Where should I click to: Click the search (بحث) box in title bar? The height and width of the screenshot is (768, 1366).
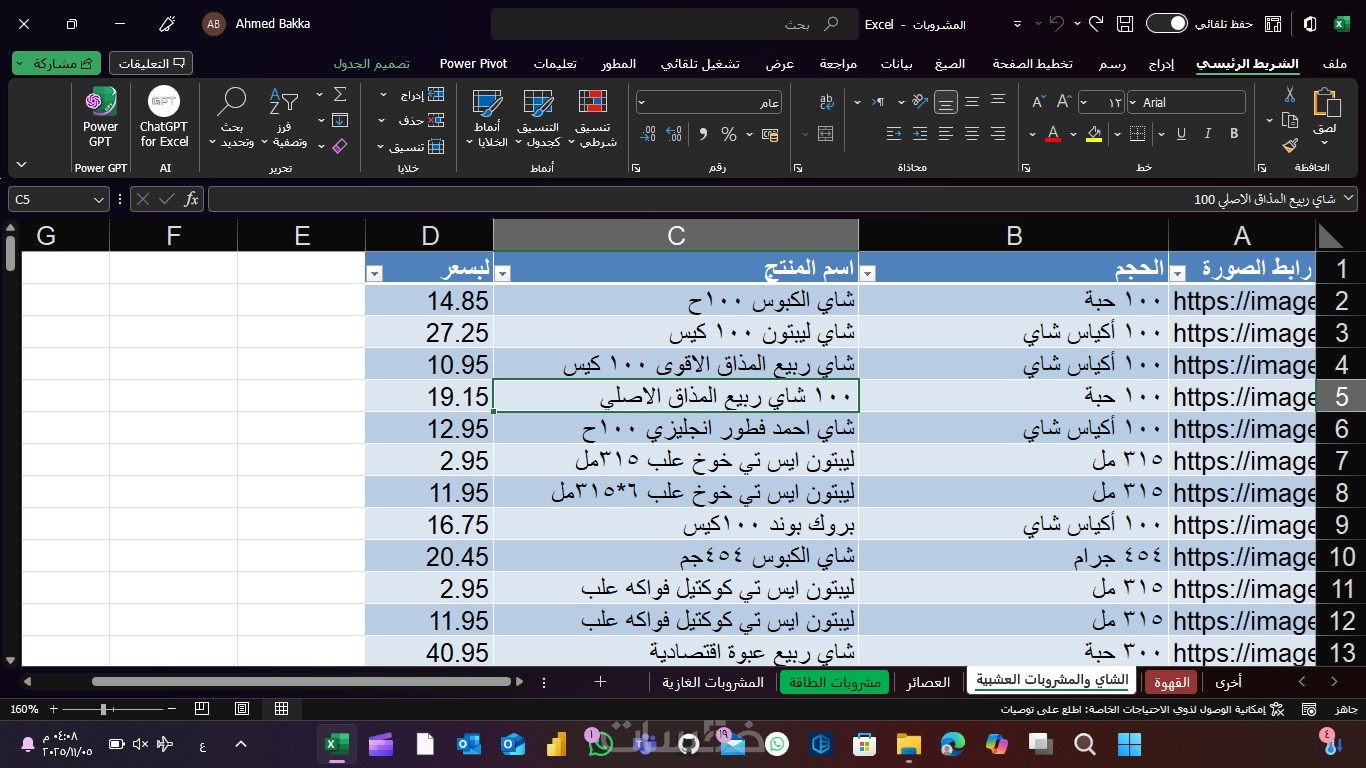coord(675,24)
